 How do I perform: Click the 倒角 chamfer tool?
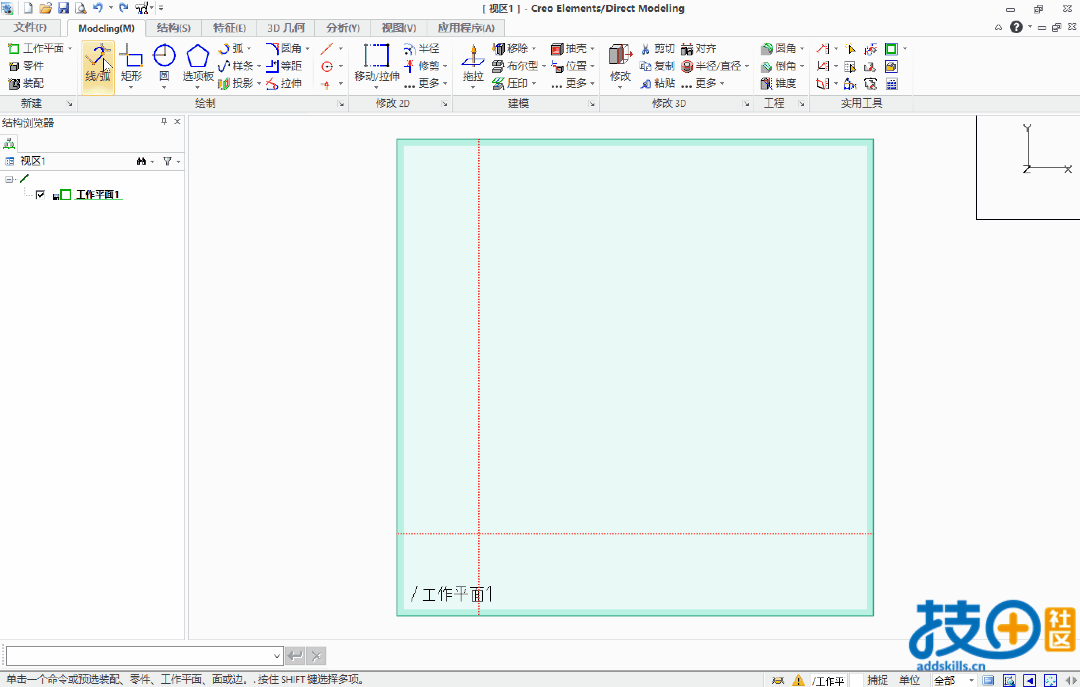(x=779, y=66)
